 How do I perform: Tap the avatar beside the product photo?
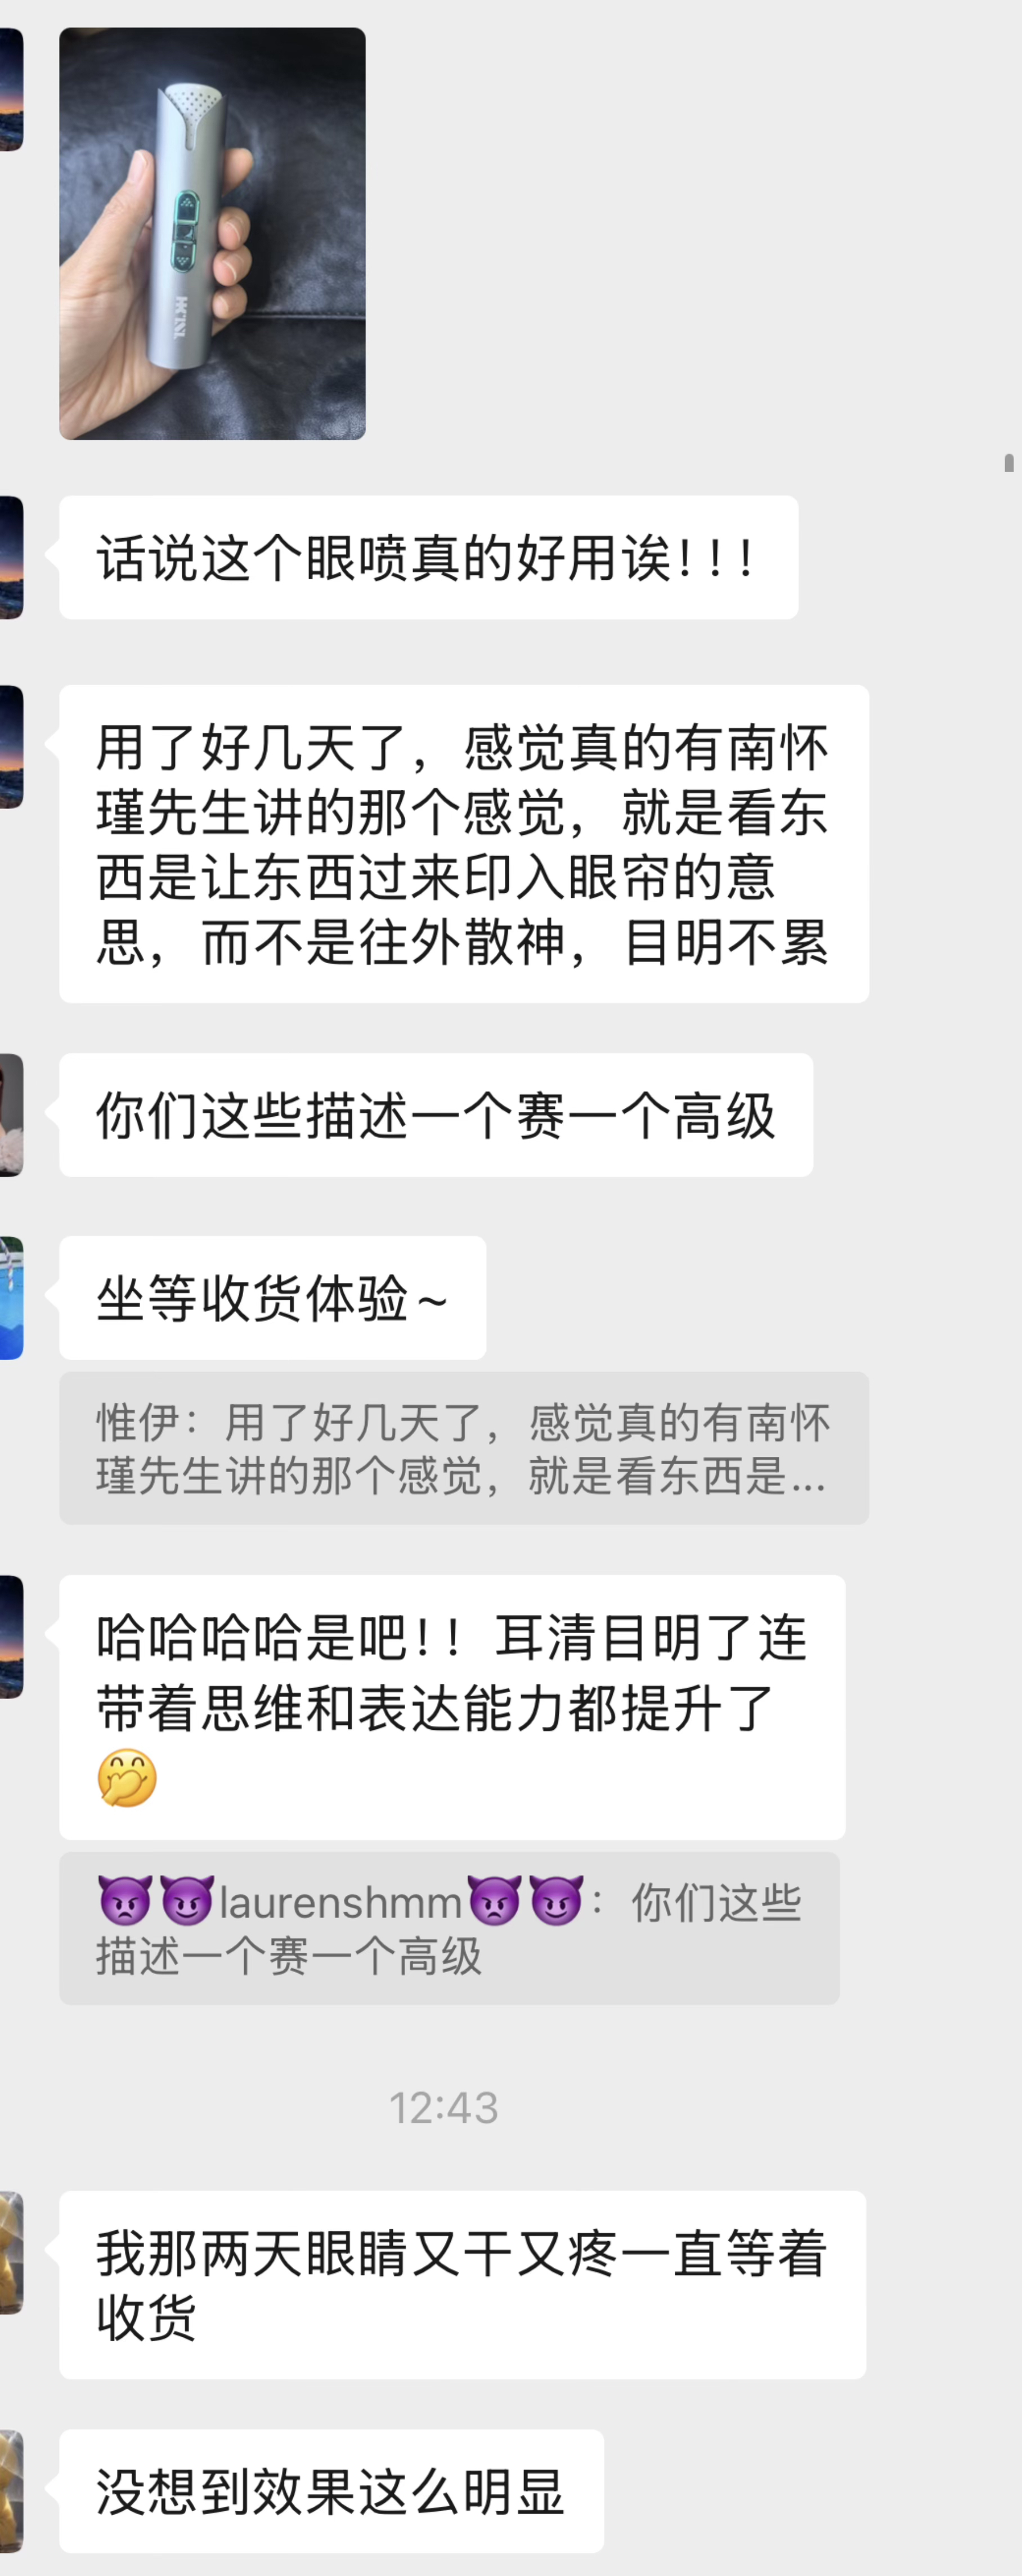tap(11, 89)
